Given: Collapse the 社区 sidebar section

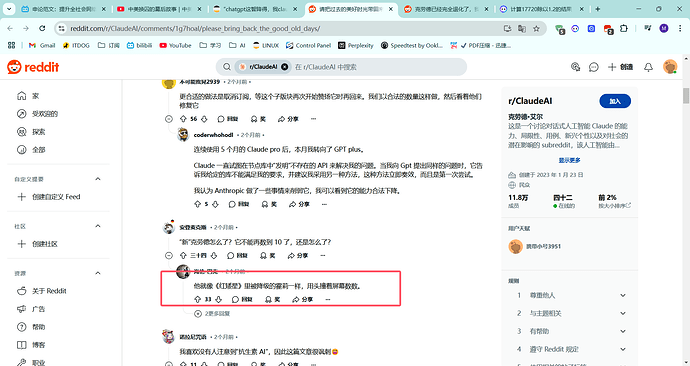Looking at the screenshot, I should pyautogui.click(x=98, y=226).
